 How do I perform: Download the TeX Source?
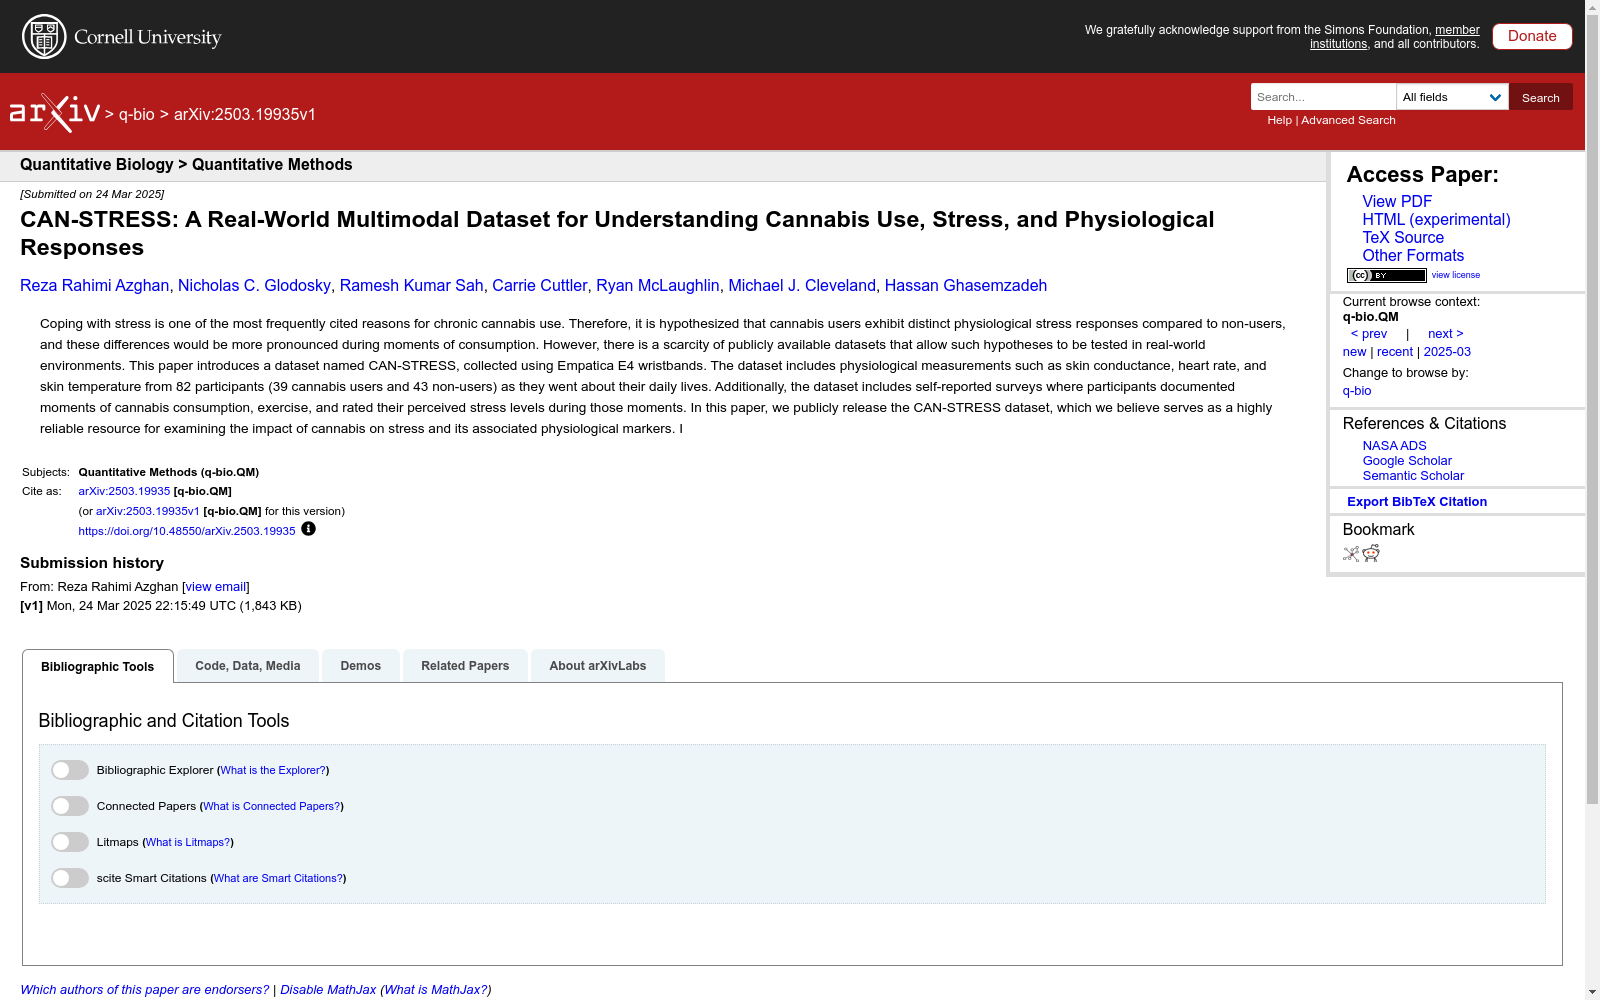click(1403, 238)
